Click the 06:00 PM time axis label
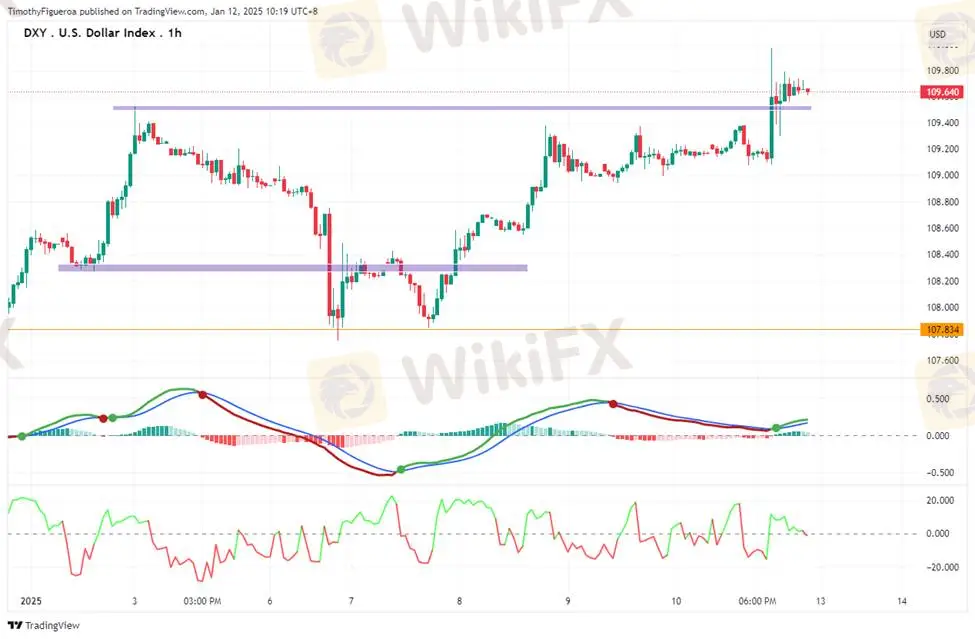The width and height of the screenshot is (975, 639). pyautogui.click(x=757, y=601)
